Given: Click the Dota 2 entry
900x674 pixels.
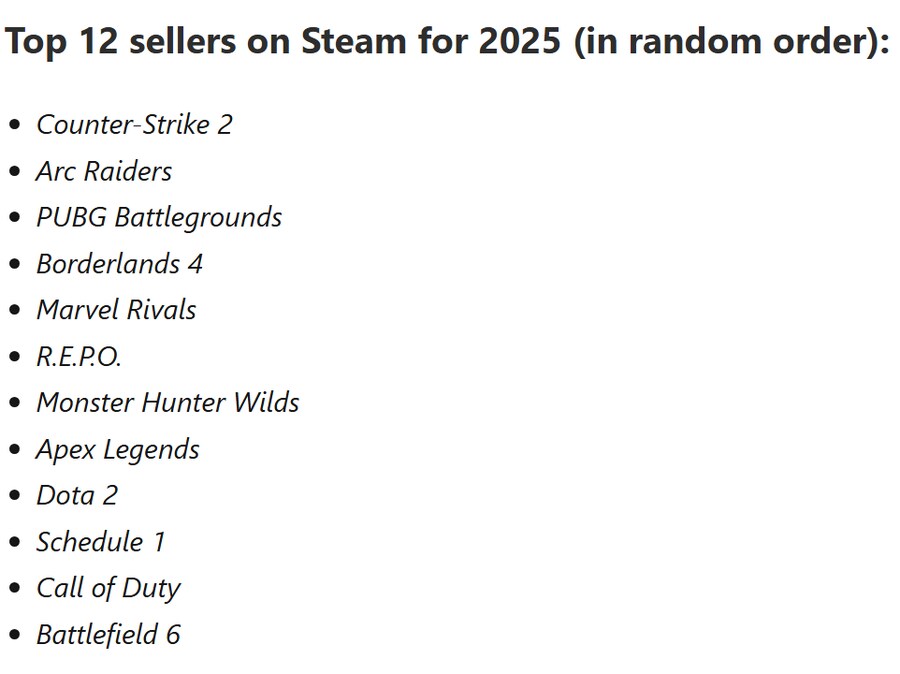Looking at the screenshot, I should [77, 495].
